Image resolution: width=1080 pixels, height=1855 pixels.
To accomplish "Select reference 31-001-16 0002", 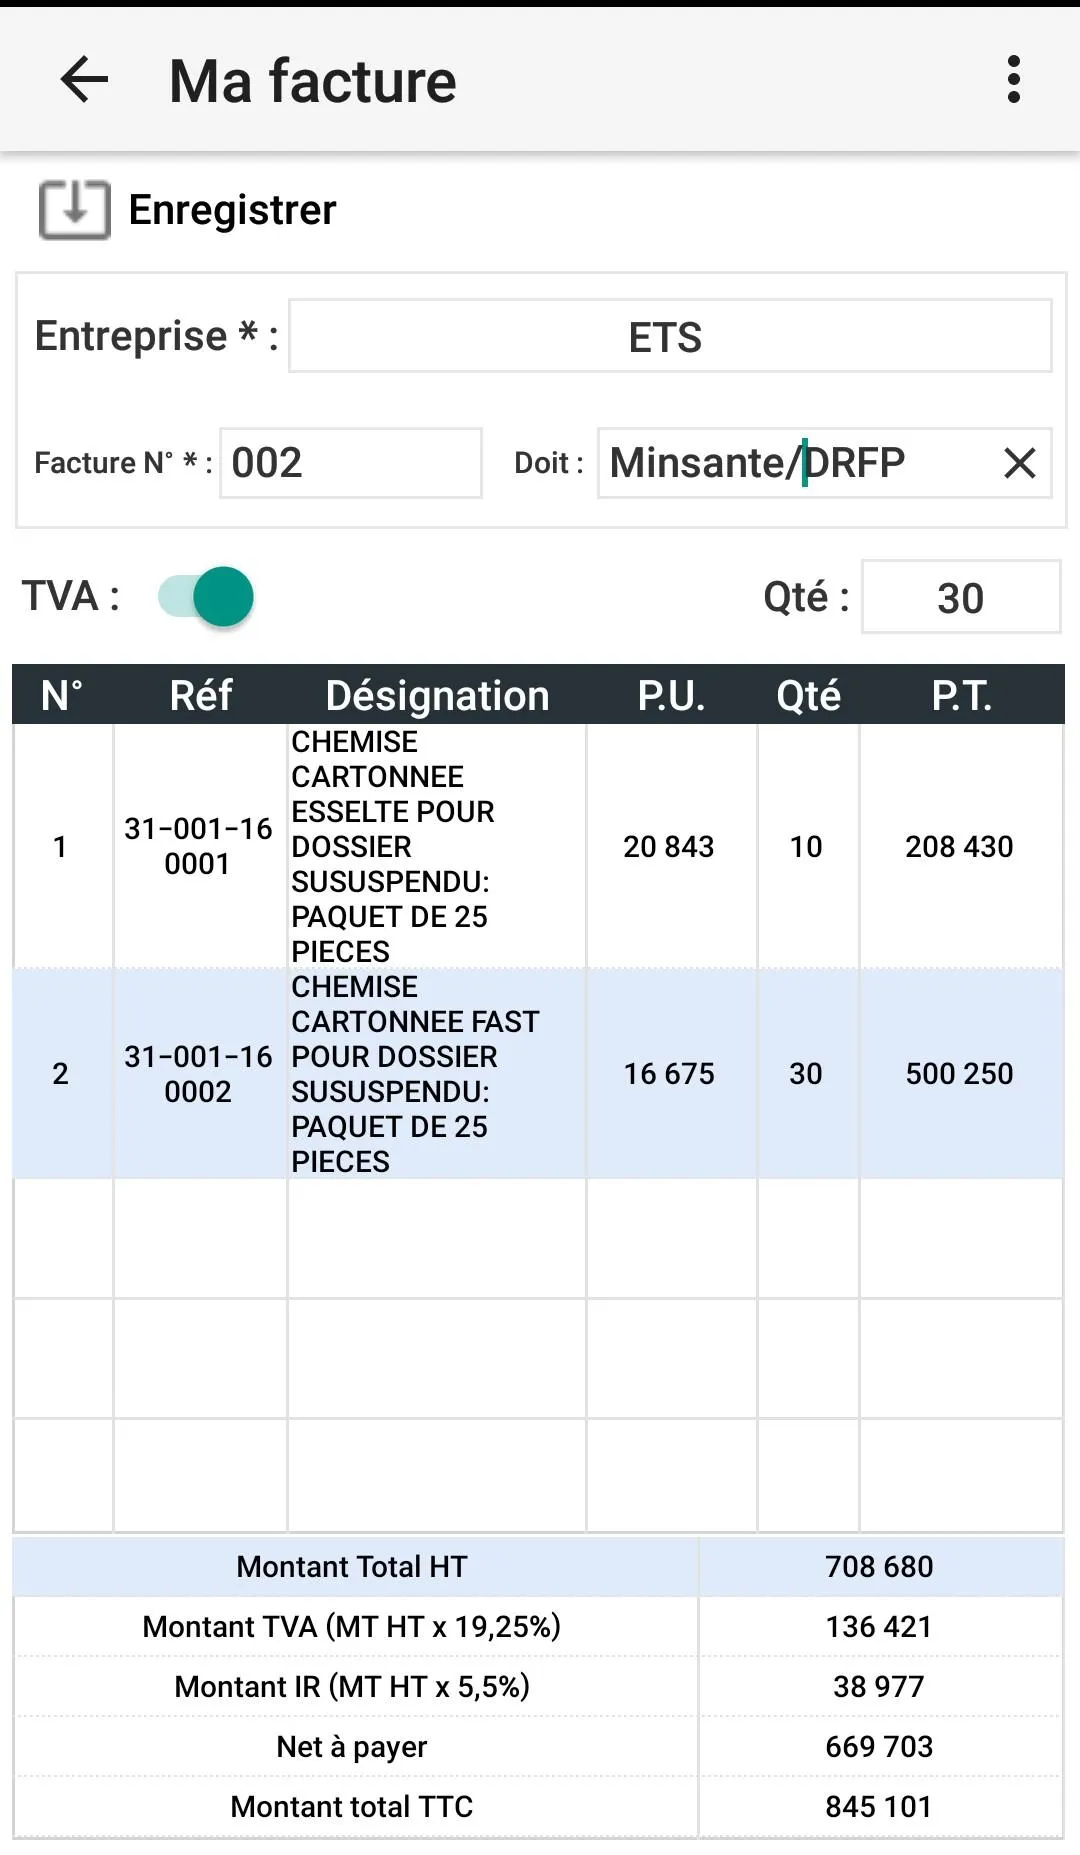I will (198, 1073).
